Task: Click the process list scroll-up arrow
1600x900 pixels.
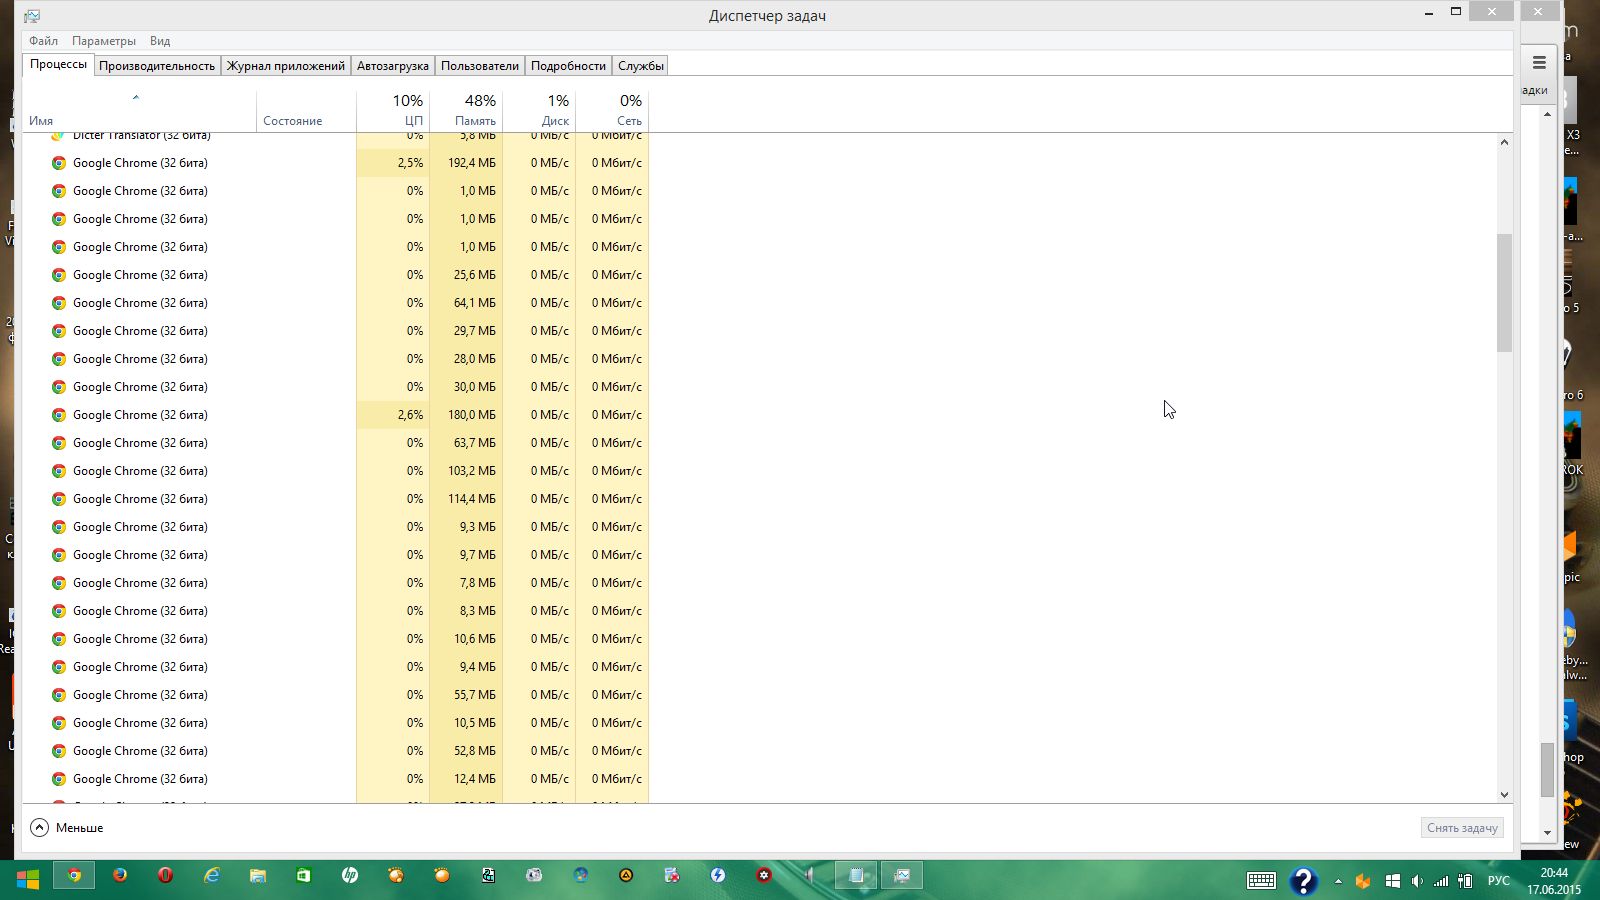Action: pyautogui.click(x=1504, y=142)
